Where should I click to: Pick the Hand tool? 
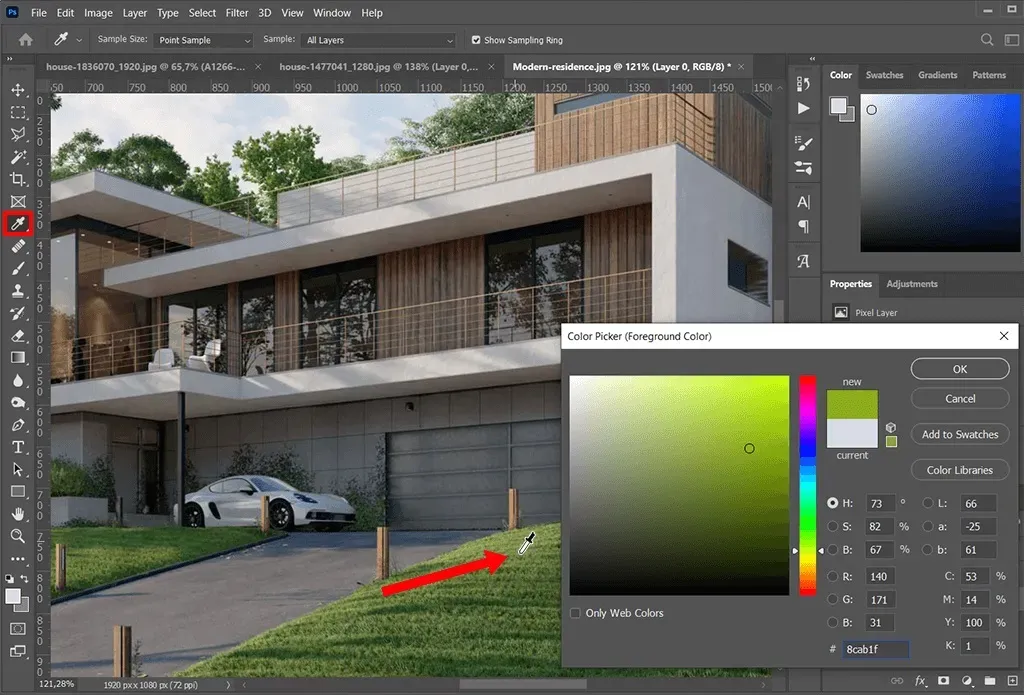click(x=18, y=514)
